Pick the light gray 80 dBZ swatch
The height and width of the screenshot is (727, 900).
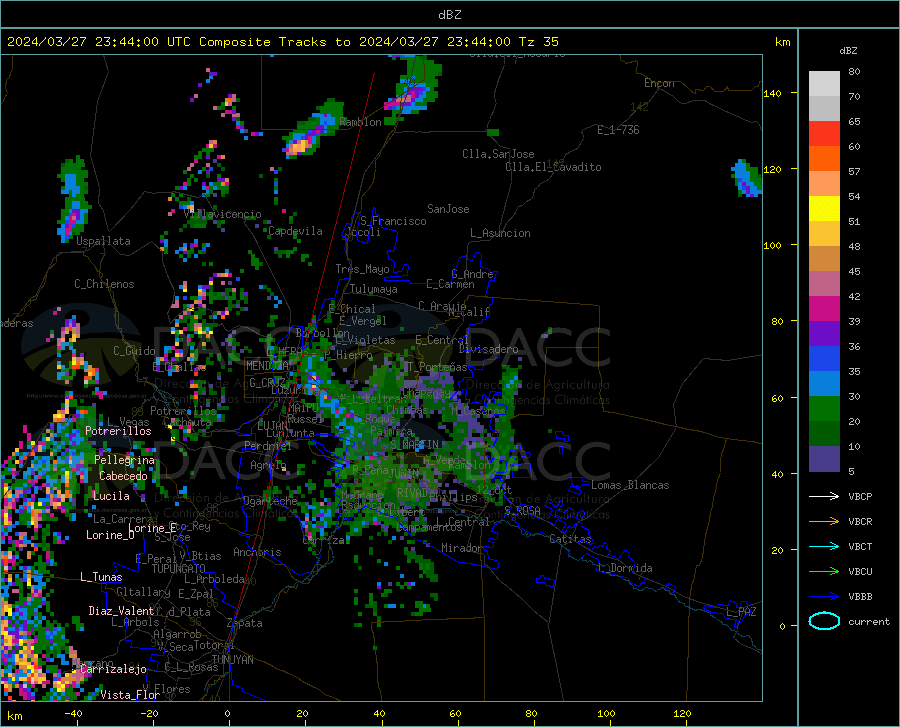824,84
